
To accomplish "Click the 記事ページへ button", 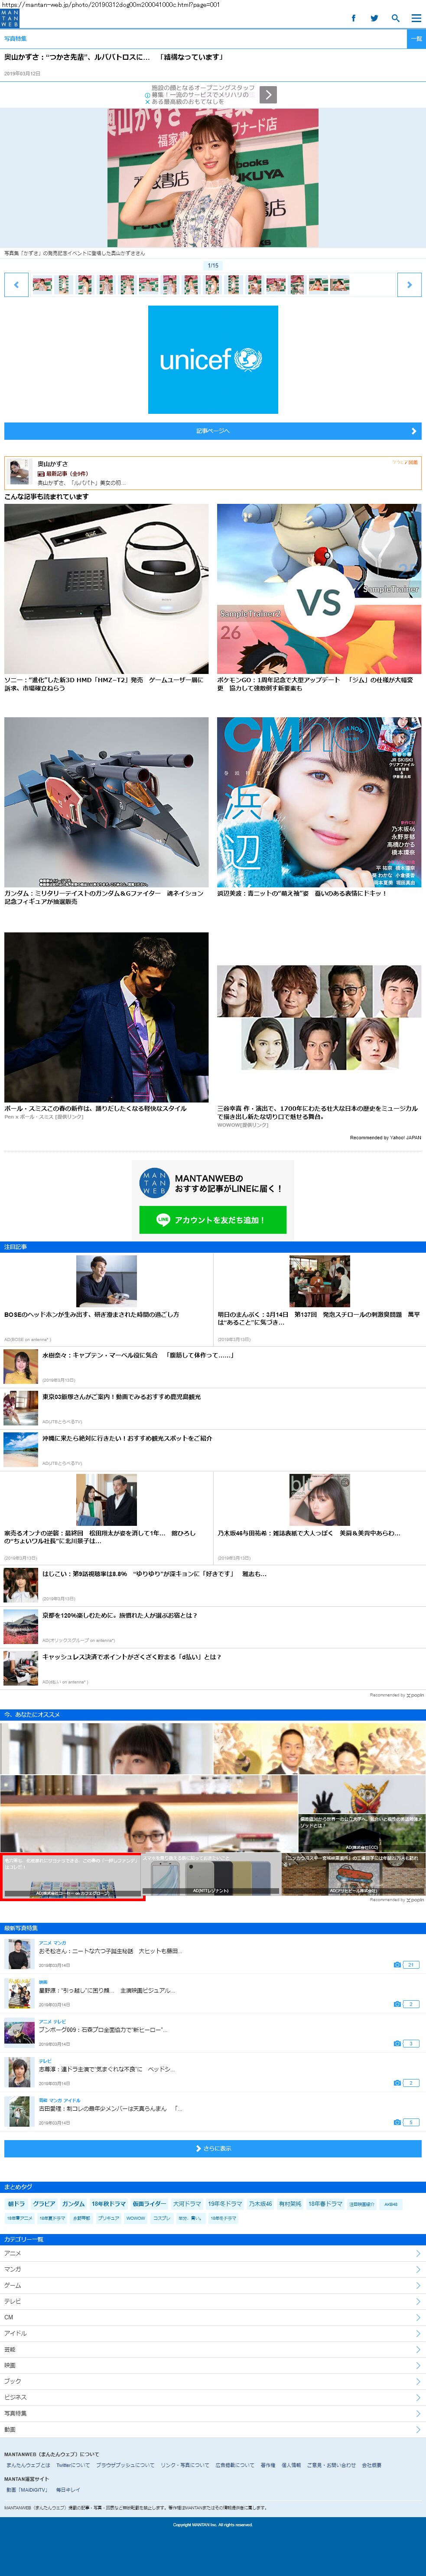I will coord(213,431).
